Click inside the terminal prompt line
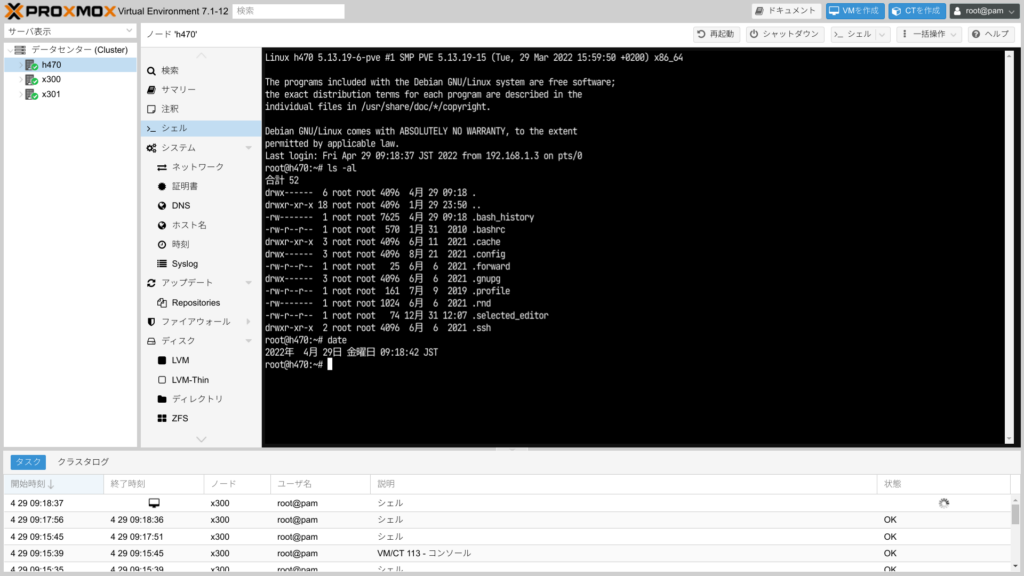1024x576 pixels. coord(298,364)
